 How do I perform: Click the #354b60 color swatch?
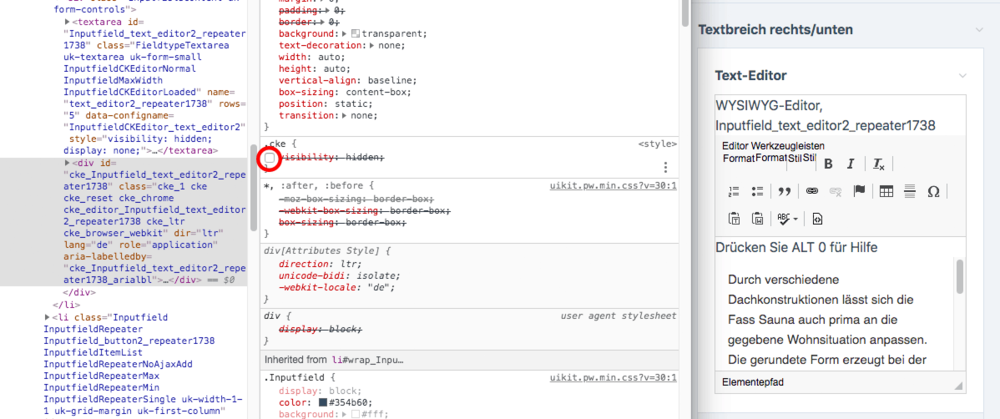point(321,404)
